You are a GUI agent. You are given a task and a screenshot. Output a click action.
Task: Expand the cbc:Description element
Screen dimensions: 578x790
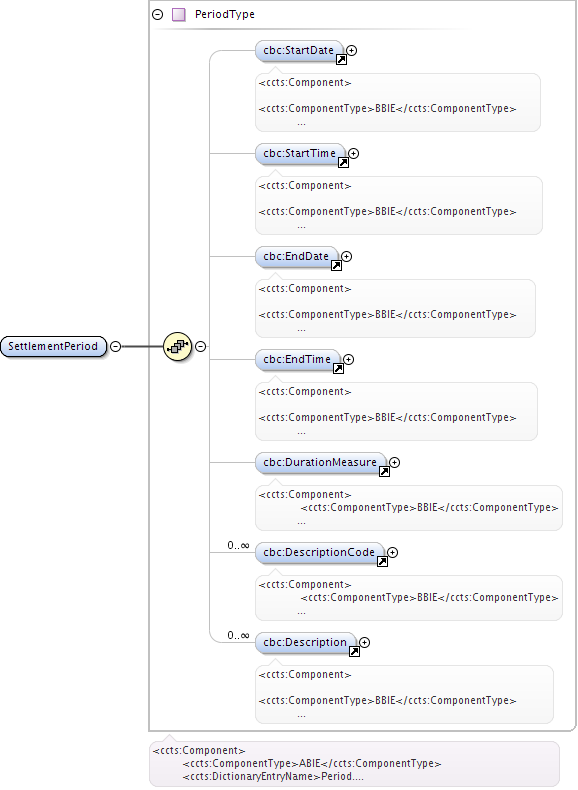tap(365, 642)
